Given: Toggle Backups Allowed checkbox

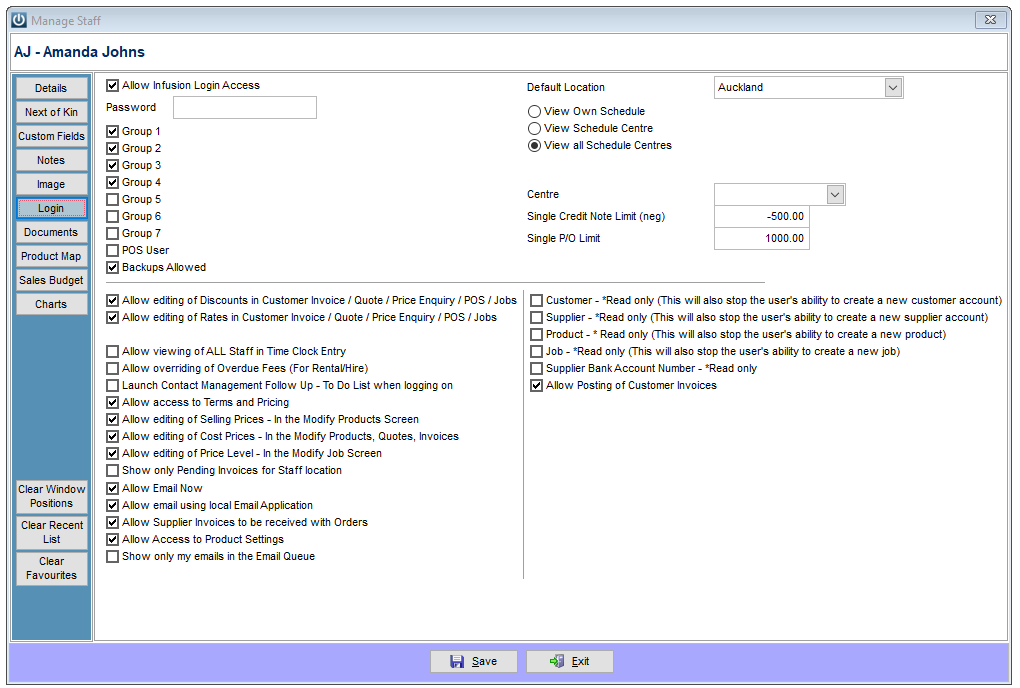Looking at the screenshot, I should [x=113, y=267].
